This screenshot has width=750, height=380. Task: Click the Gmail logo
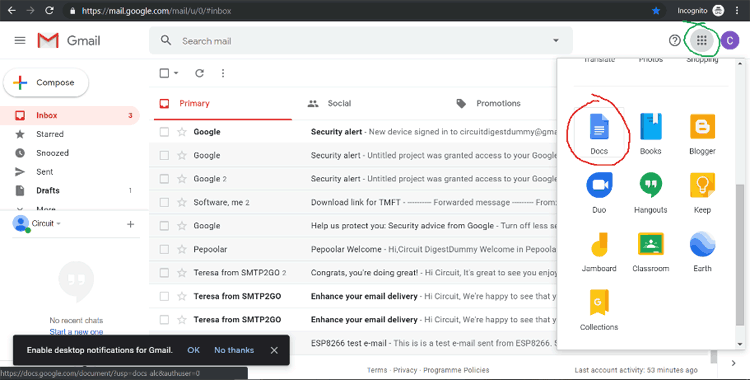tap(69, 41)
